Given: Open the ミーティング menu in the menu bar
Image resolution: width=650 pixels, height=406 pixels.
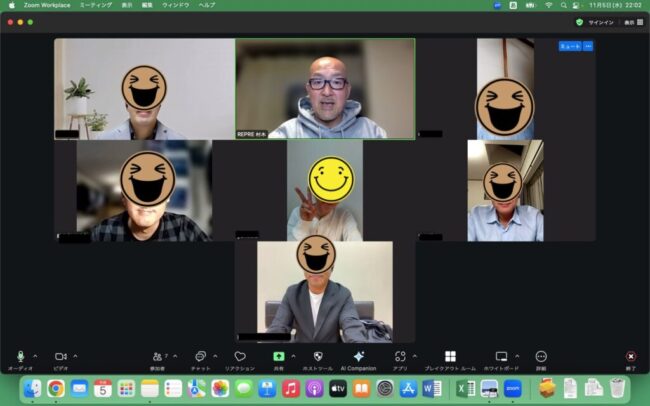Looking at the screenshot, I should 96,5.
